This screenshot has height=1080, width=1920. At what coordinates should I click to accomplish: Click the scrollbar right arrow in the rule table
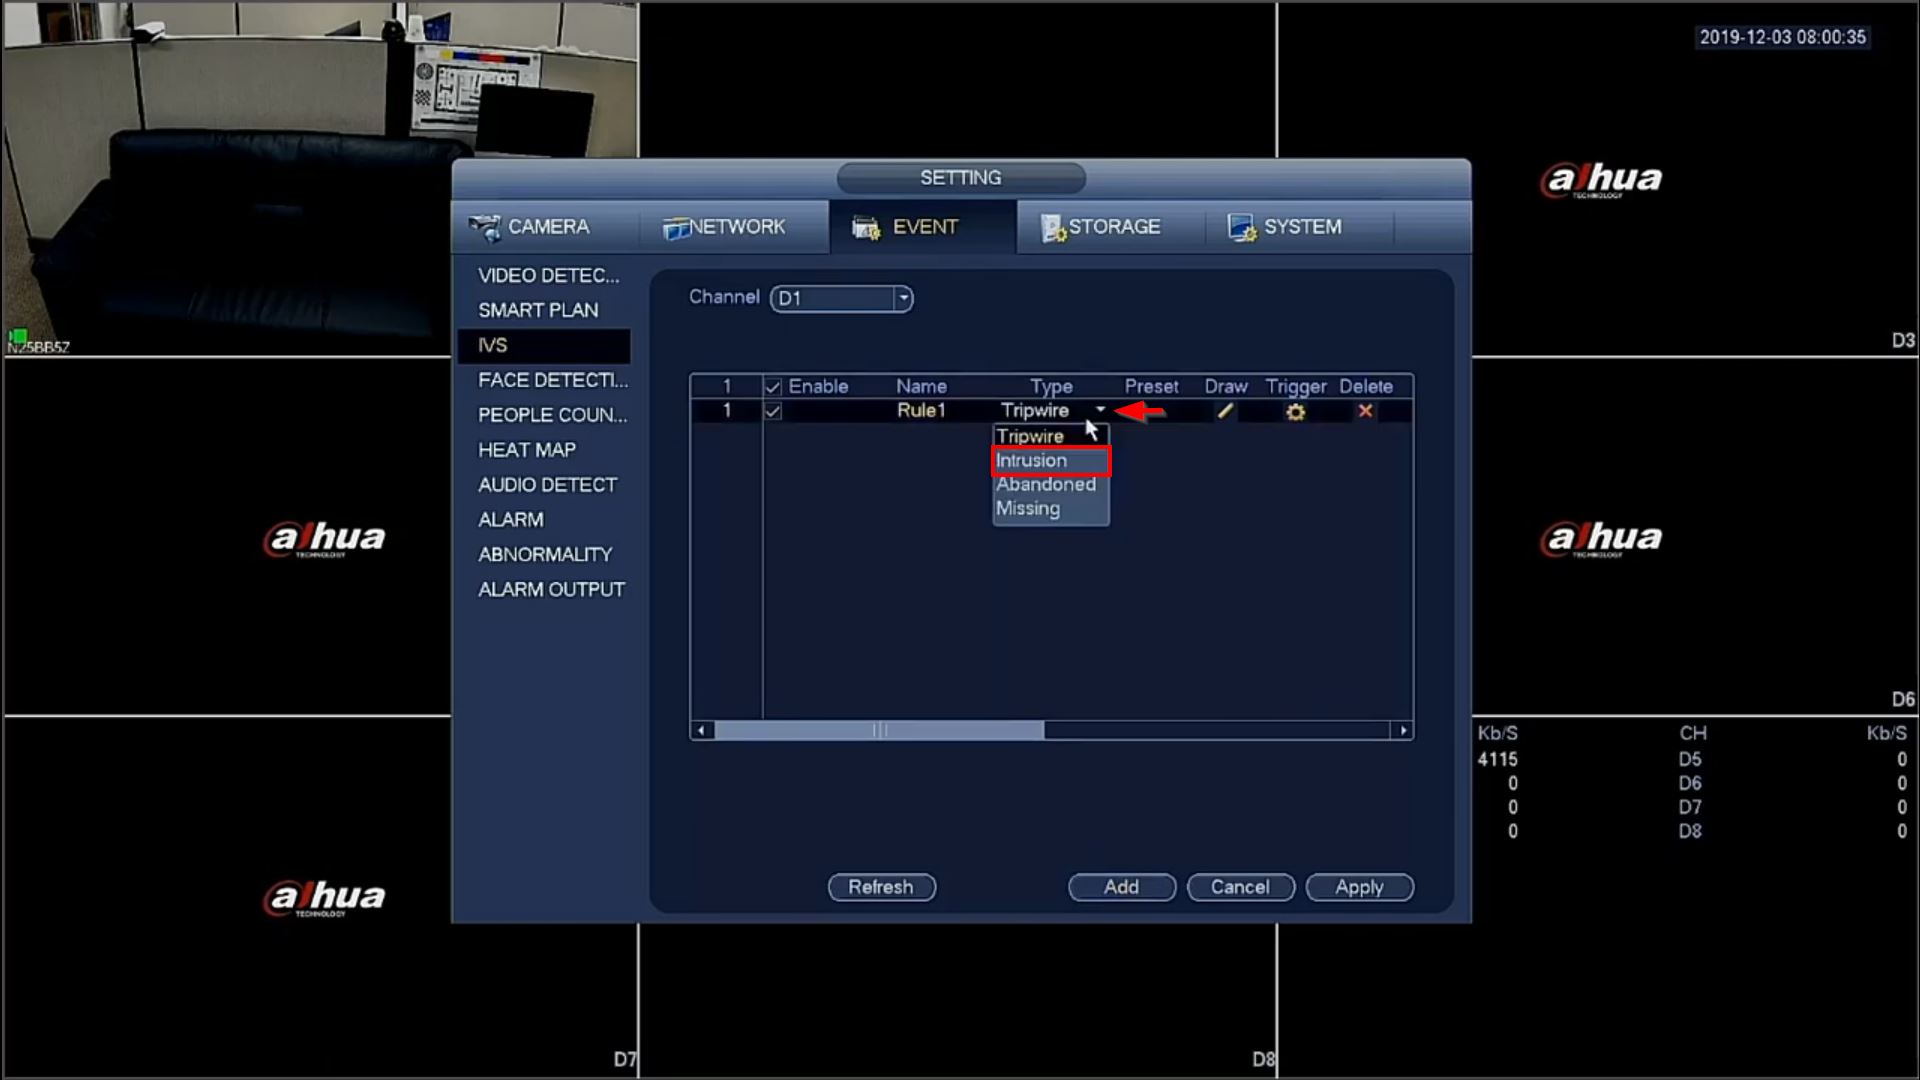coord(1403,731)
